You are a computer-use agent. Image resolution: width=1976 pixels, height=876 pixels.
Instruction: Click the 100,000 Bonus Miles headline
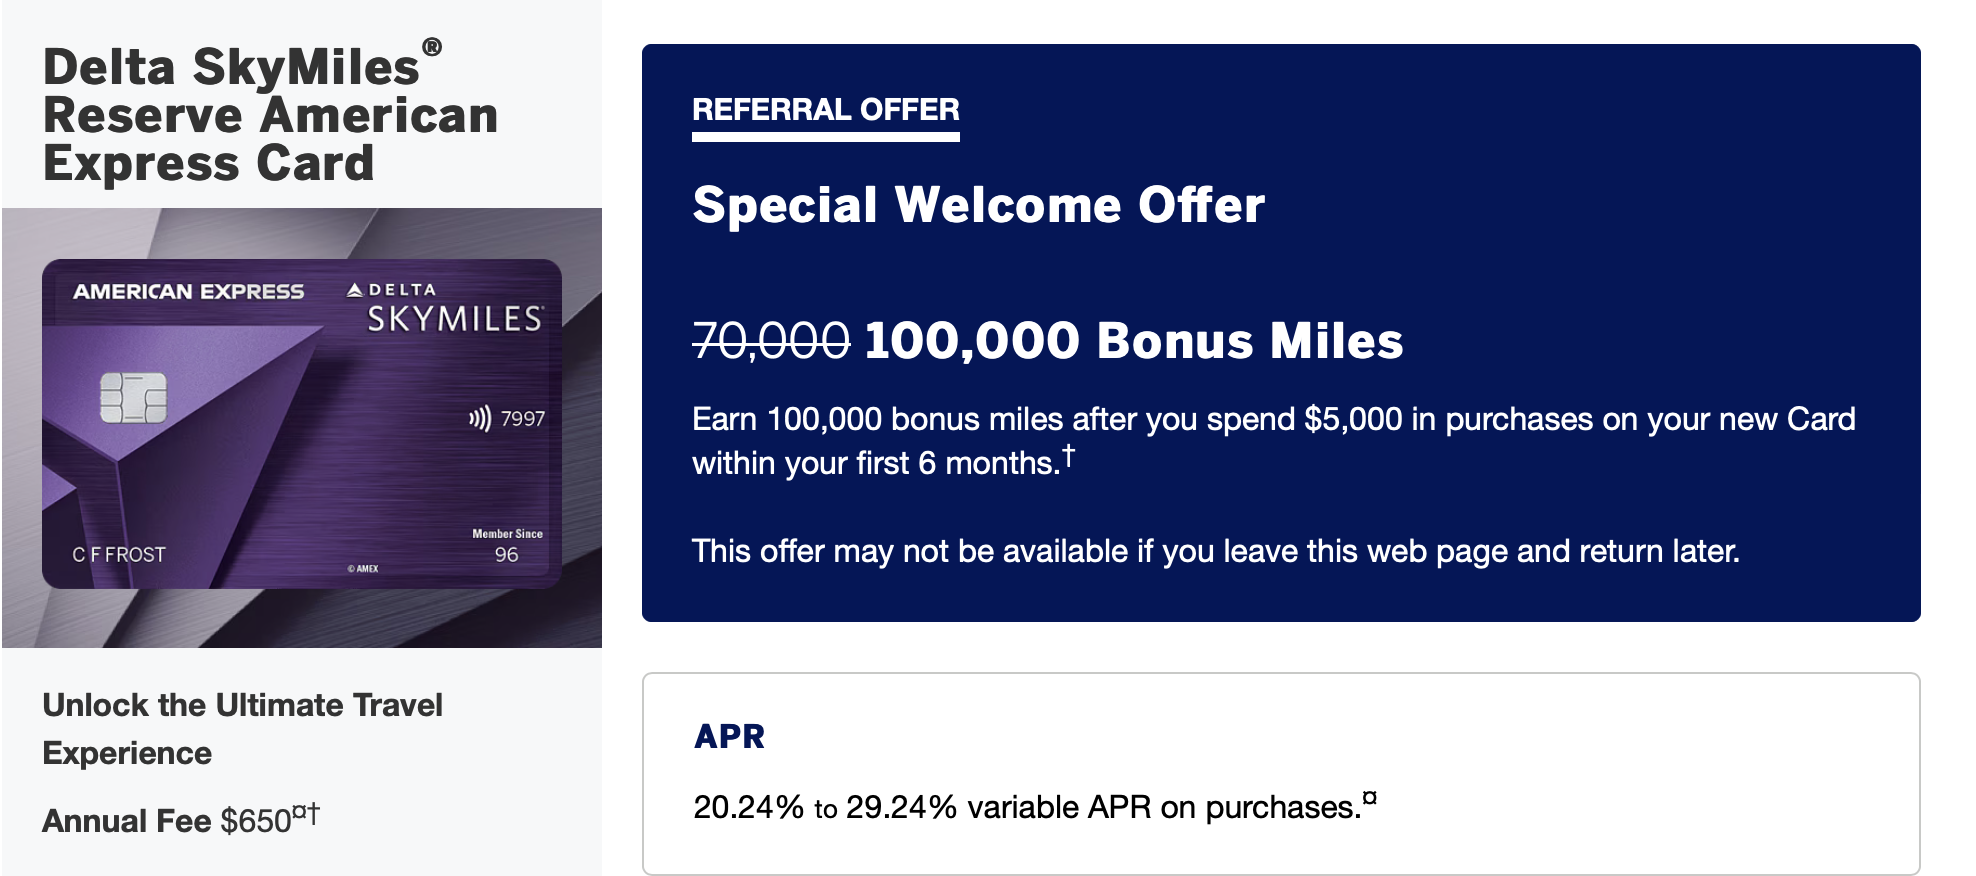pos(1133,341)
